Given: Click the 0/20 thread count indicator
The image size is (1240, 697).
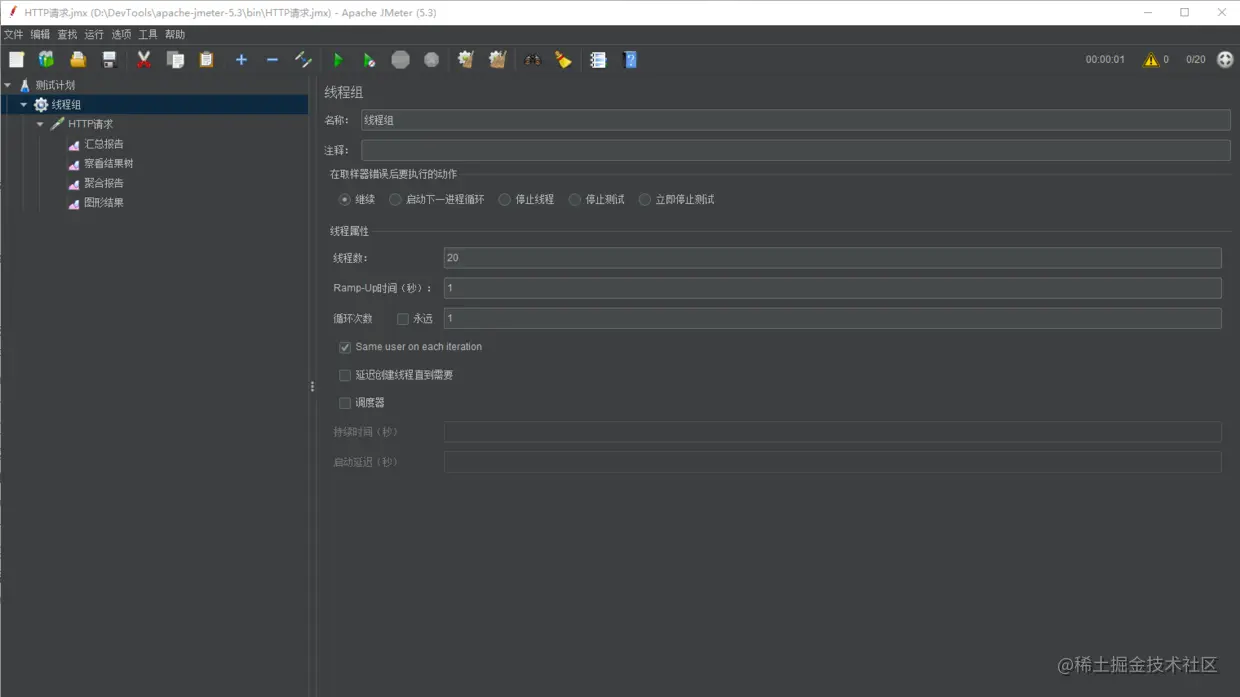Looking at the screenshot, I should pyautogui.click(x=1195, y=60).
